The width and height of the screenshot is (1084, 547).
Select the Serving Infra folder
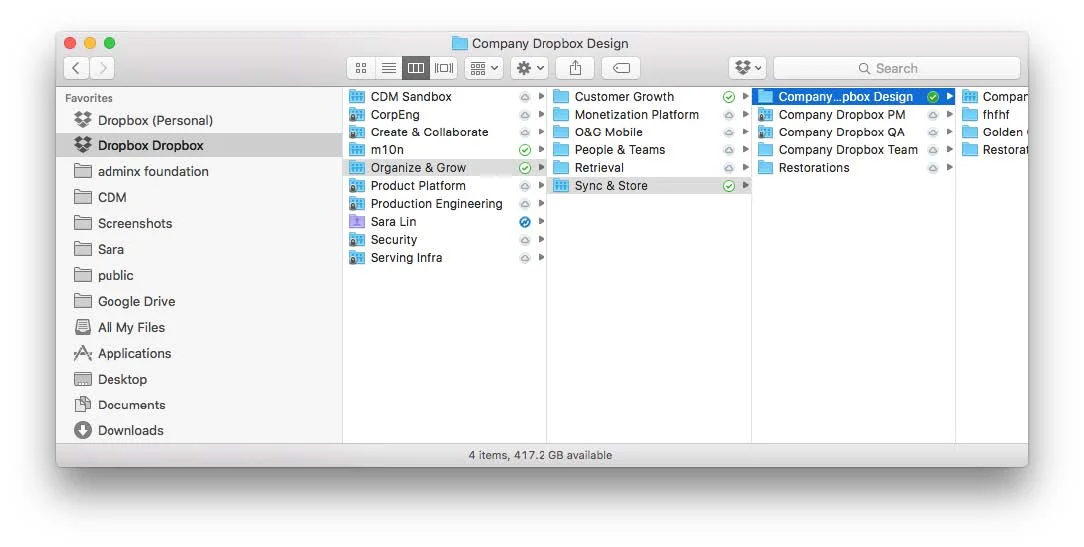445,257
